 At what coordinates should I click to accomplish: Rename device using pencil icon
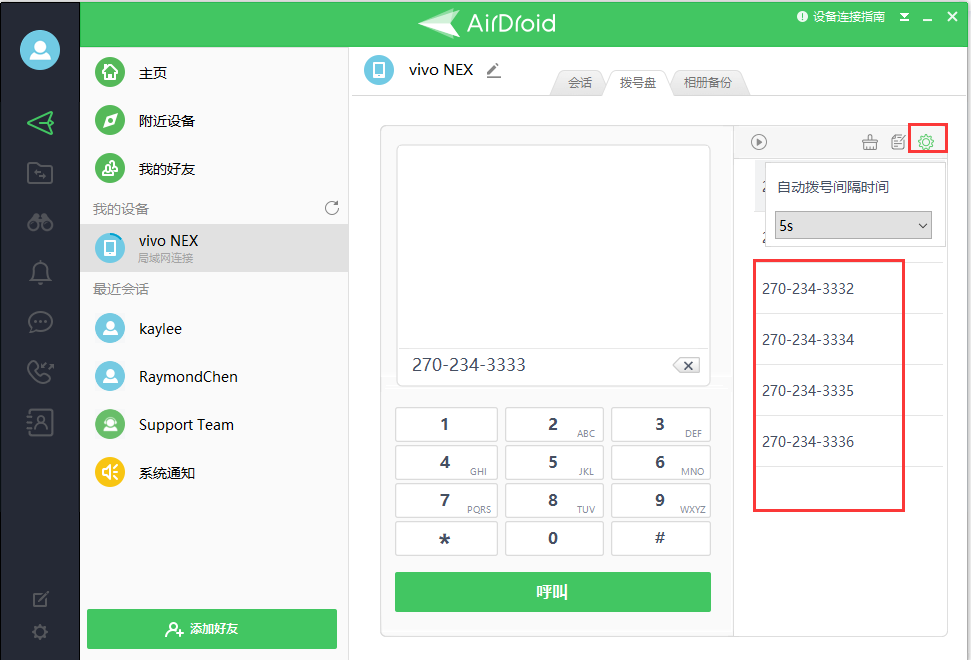(494, 71)
